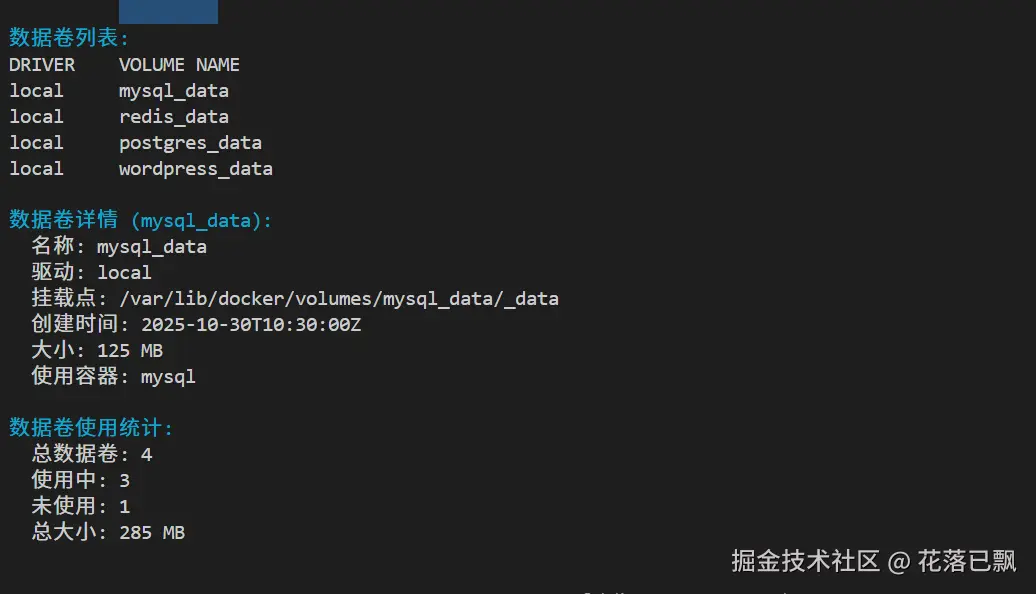1036x594 pixels.
Task: Click redis_data in the volume list
Action: tap(173, 117)
